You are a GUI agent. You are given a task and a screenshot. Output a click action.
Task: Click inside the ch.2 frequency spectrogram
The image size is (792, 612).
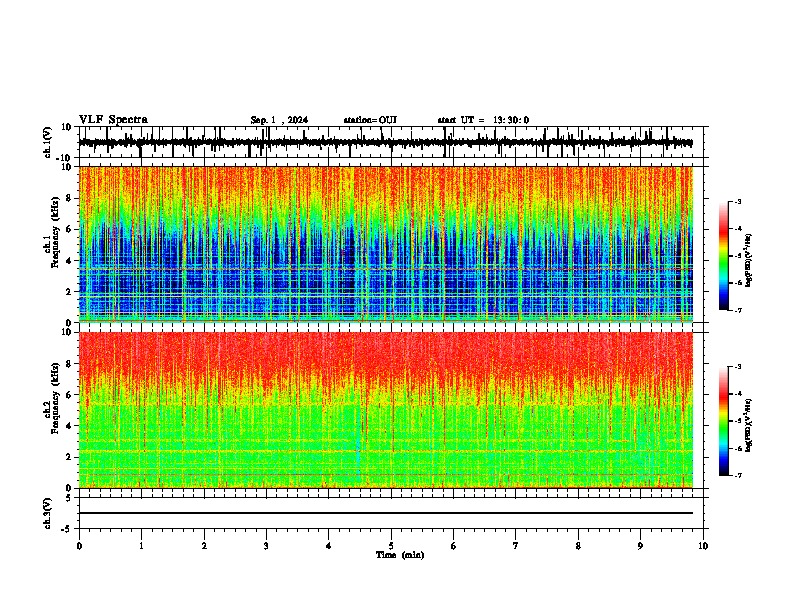click(386, 410)
